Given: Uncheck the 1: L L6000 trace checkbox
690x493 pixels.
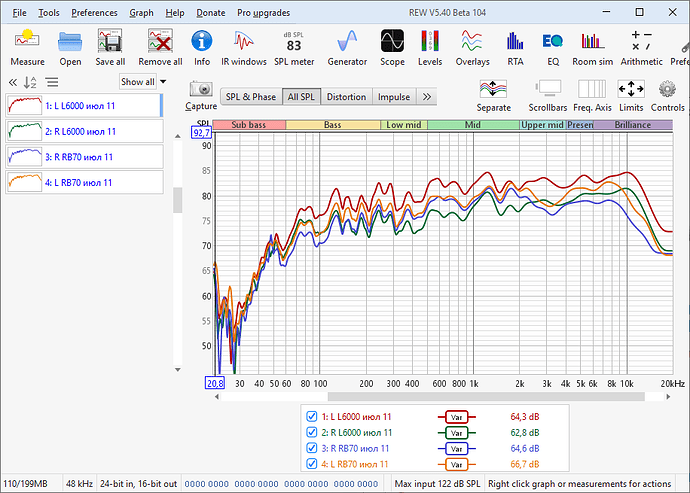Looking at the screenshot, I should [x=312, y=416].
